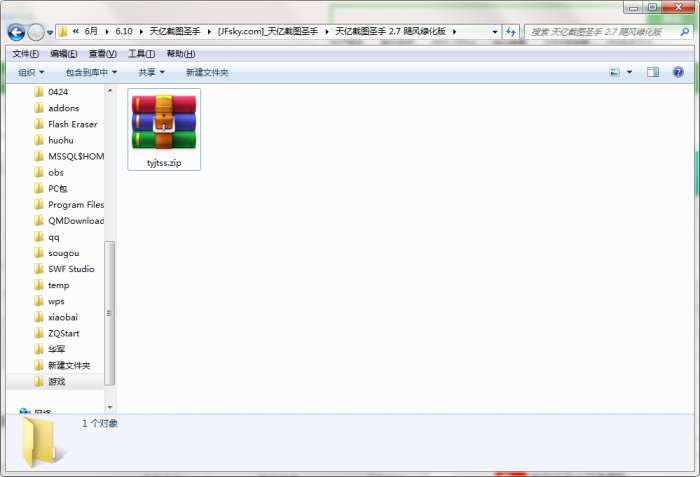
Task: Go back with the blue Back arrow
Action: pos(16,32)
